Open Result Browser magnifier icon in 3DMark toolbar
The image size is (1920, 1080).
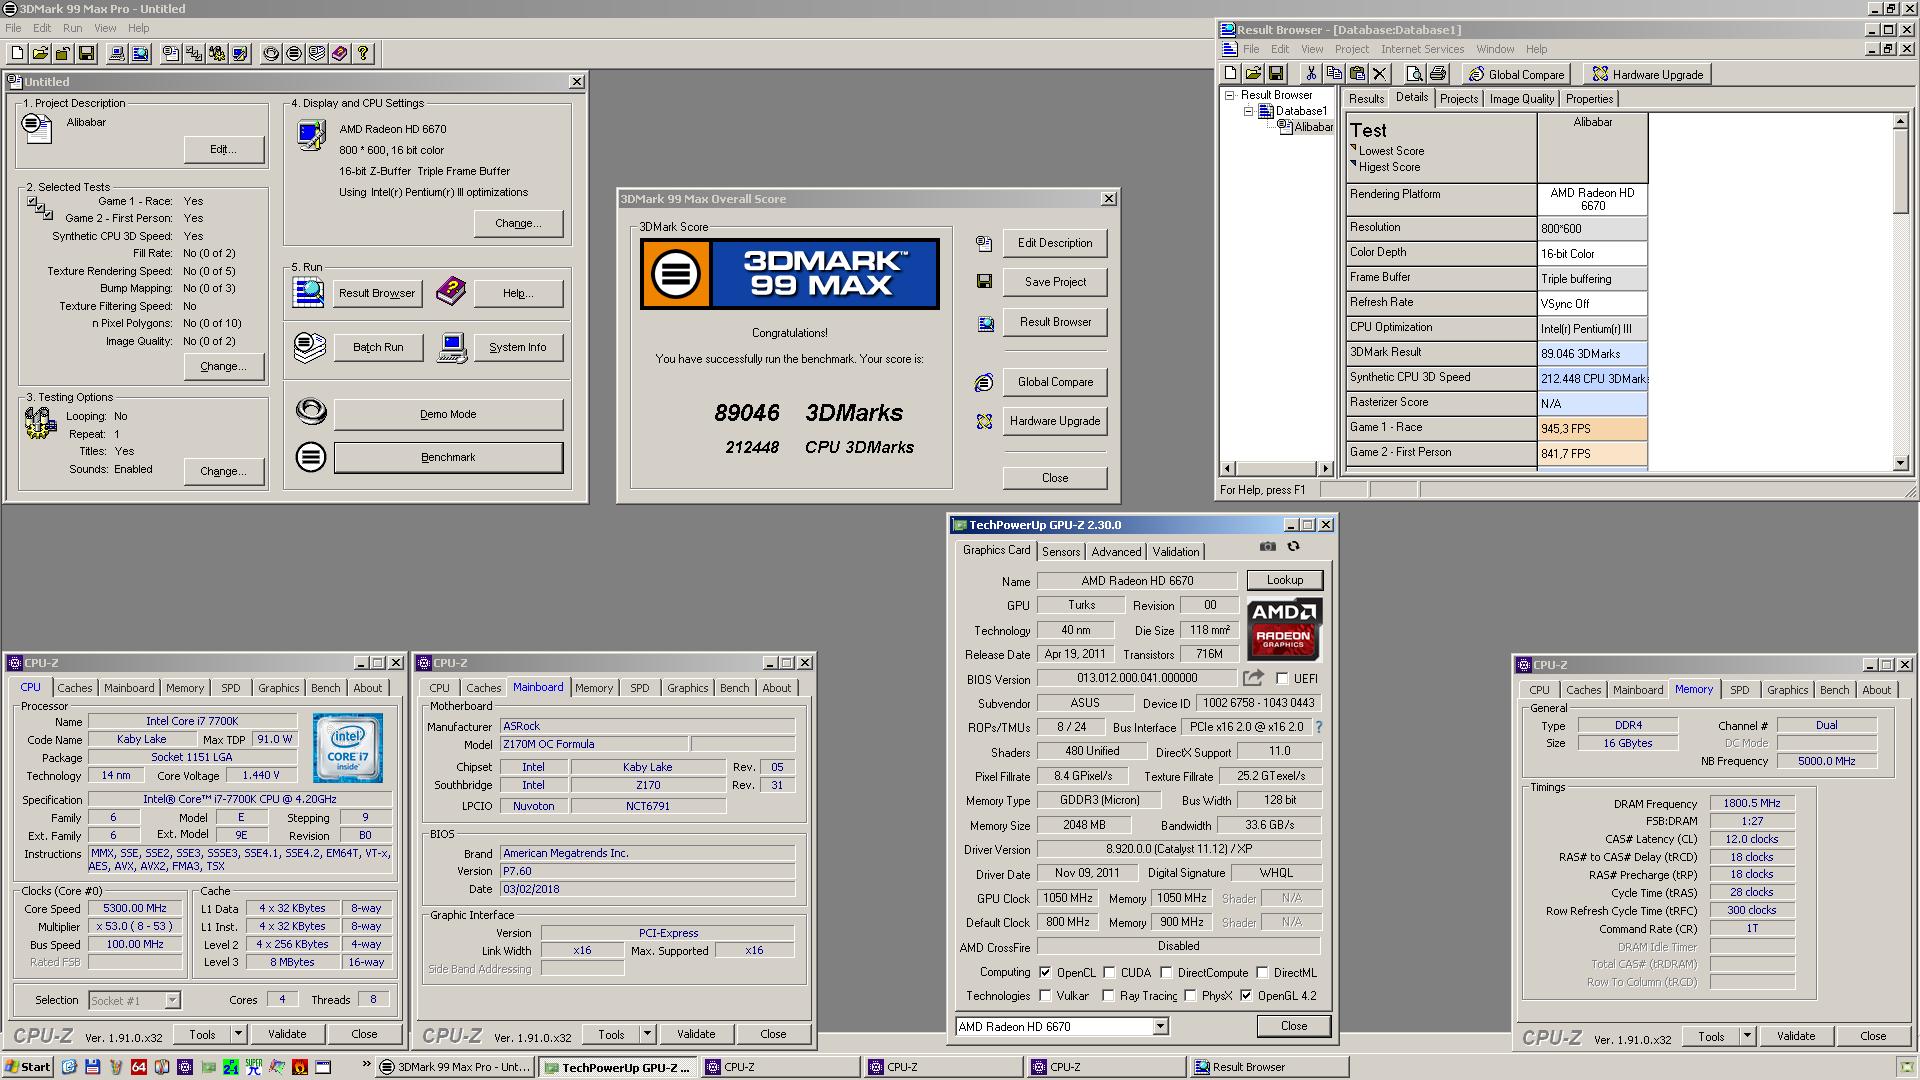pyautogui.click(x=140, y=54)
